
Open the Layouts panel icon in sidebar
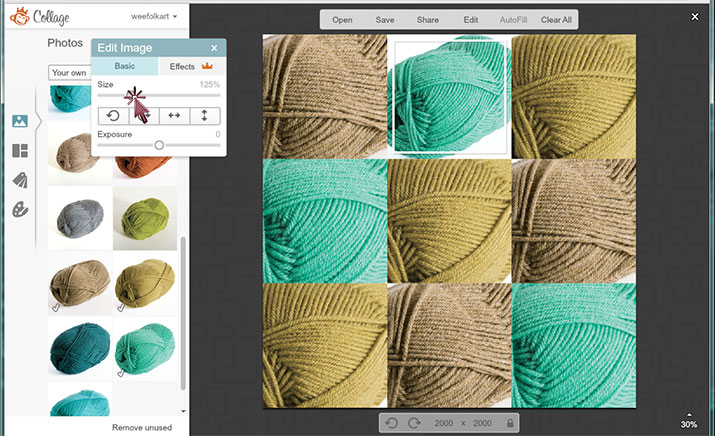click(x=20, y=151)
